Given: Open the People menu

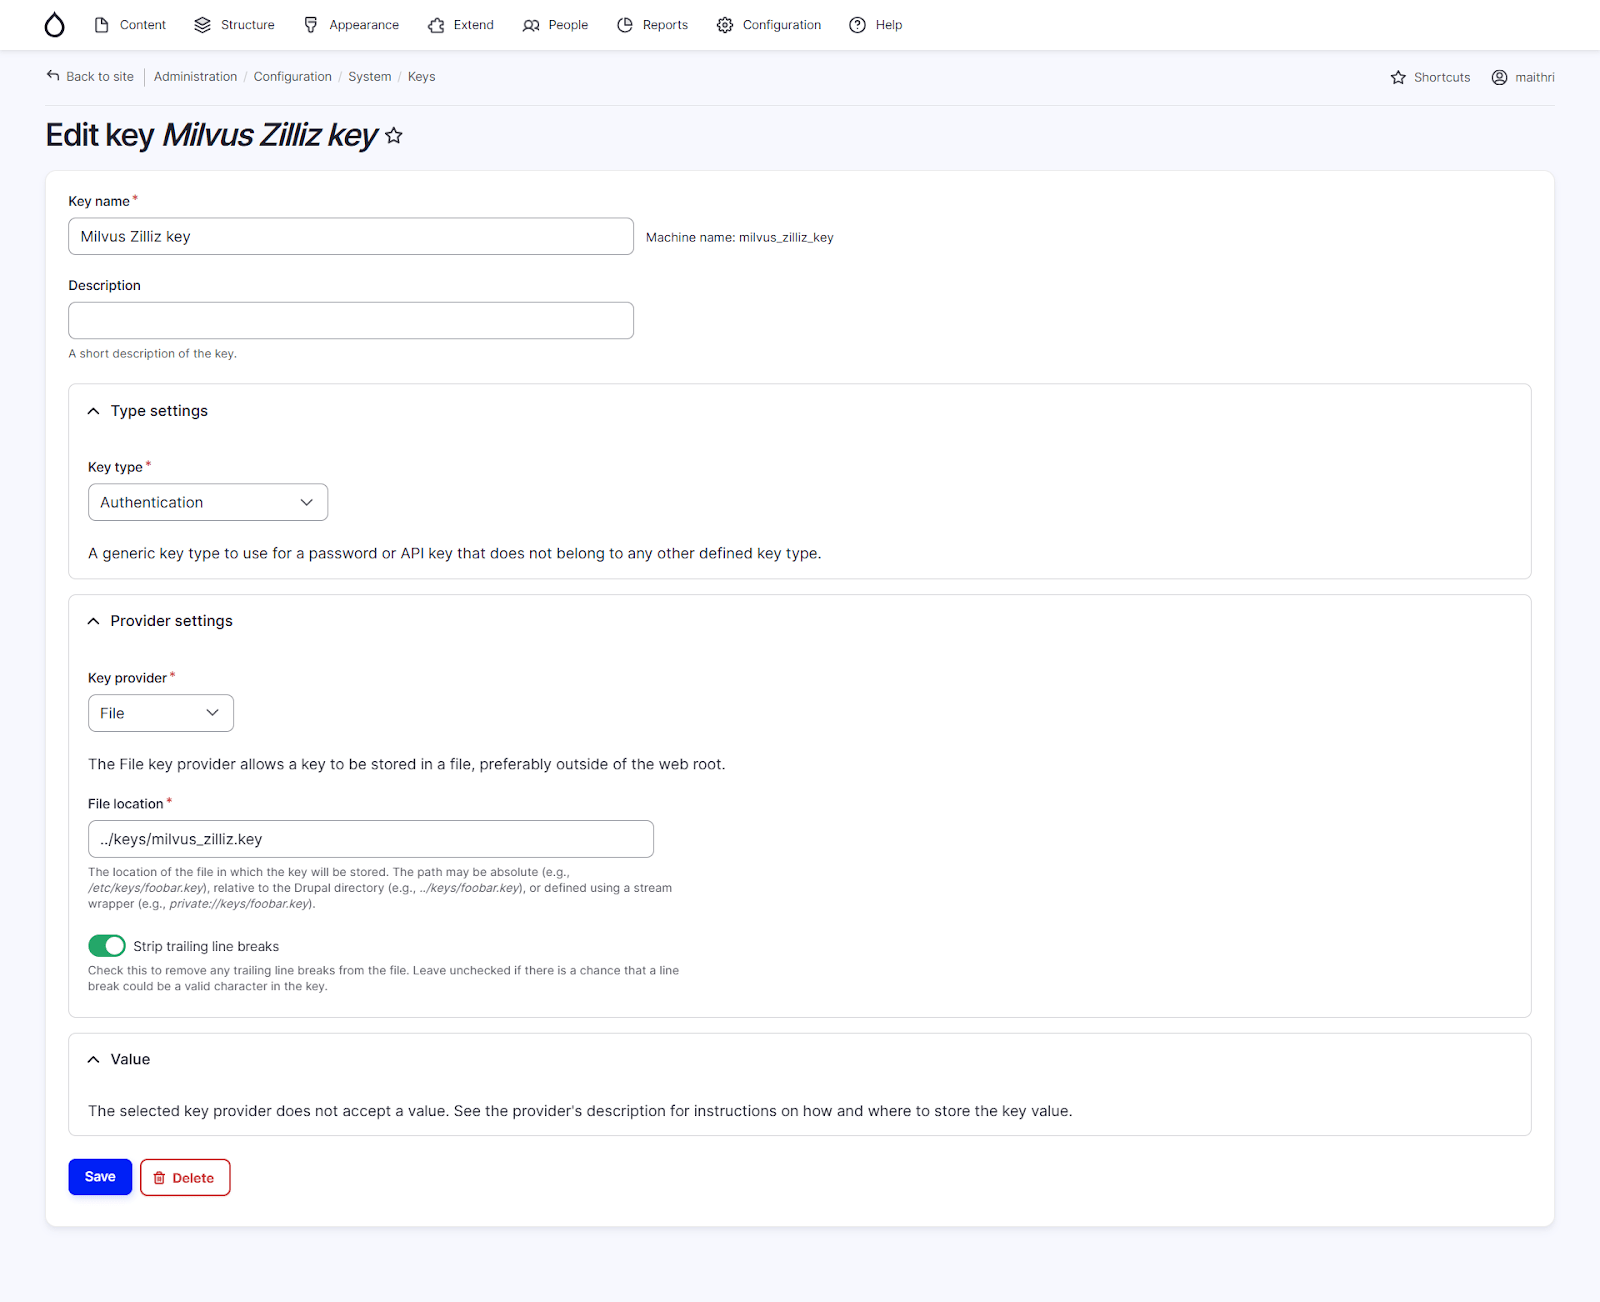Looking at the screenshot, I should point(555,25).
